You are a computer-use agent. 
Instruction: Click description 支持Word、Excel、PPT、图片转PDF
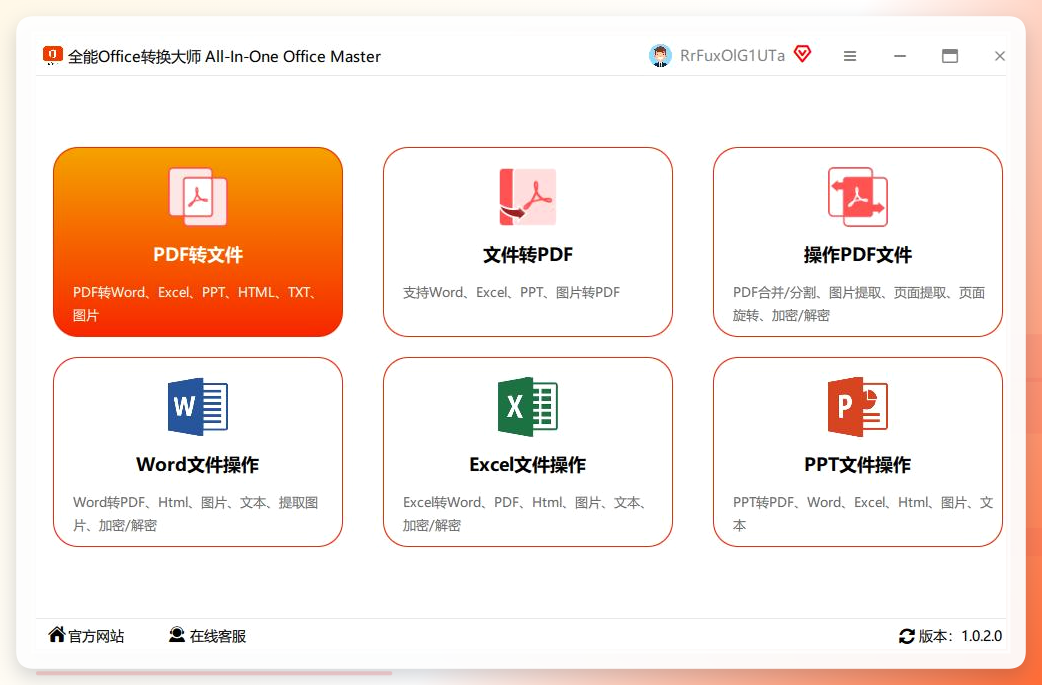point(511,292)
